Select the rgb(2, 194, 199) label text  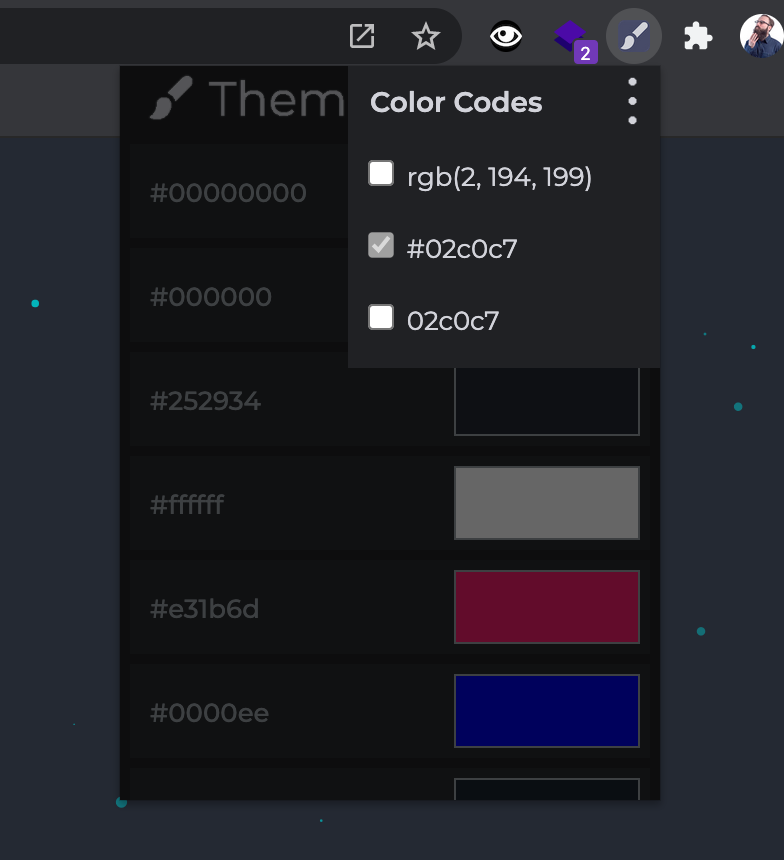coord(499,177)
